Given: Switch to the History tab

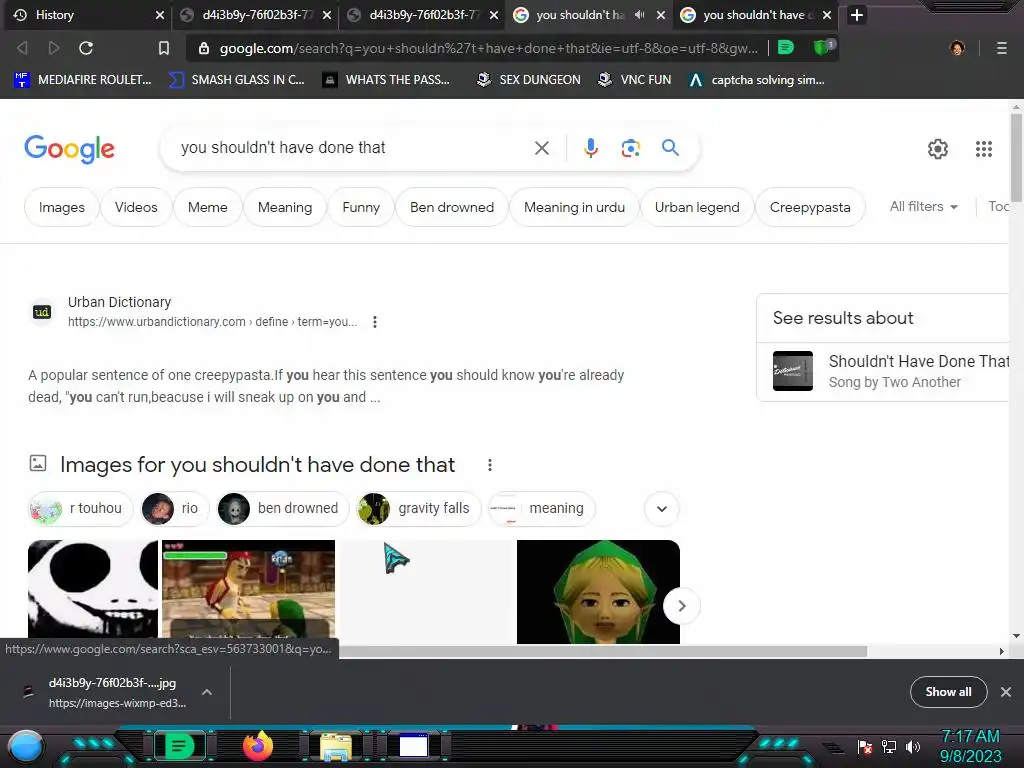Looking at the screenshot, I should pos(86,14).
